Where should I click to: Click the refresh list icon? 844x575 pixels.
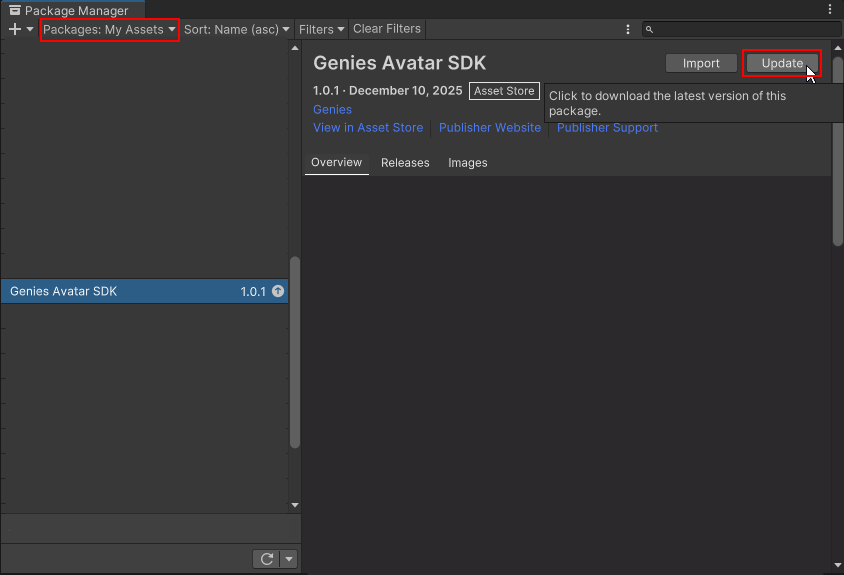(x=266, y=559)
